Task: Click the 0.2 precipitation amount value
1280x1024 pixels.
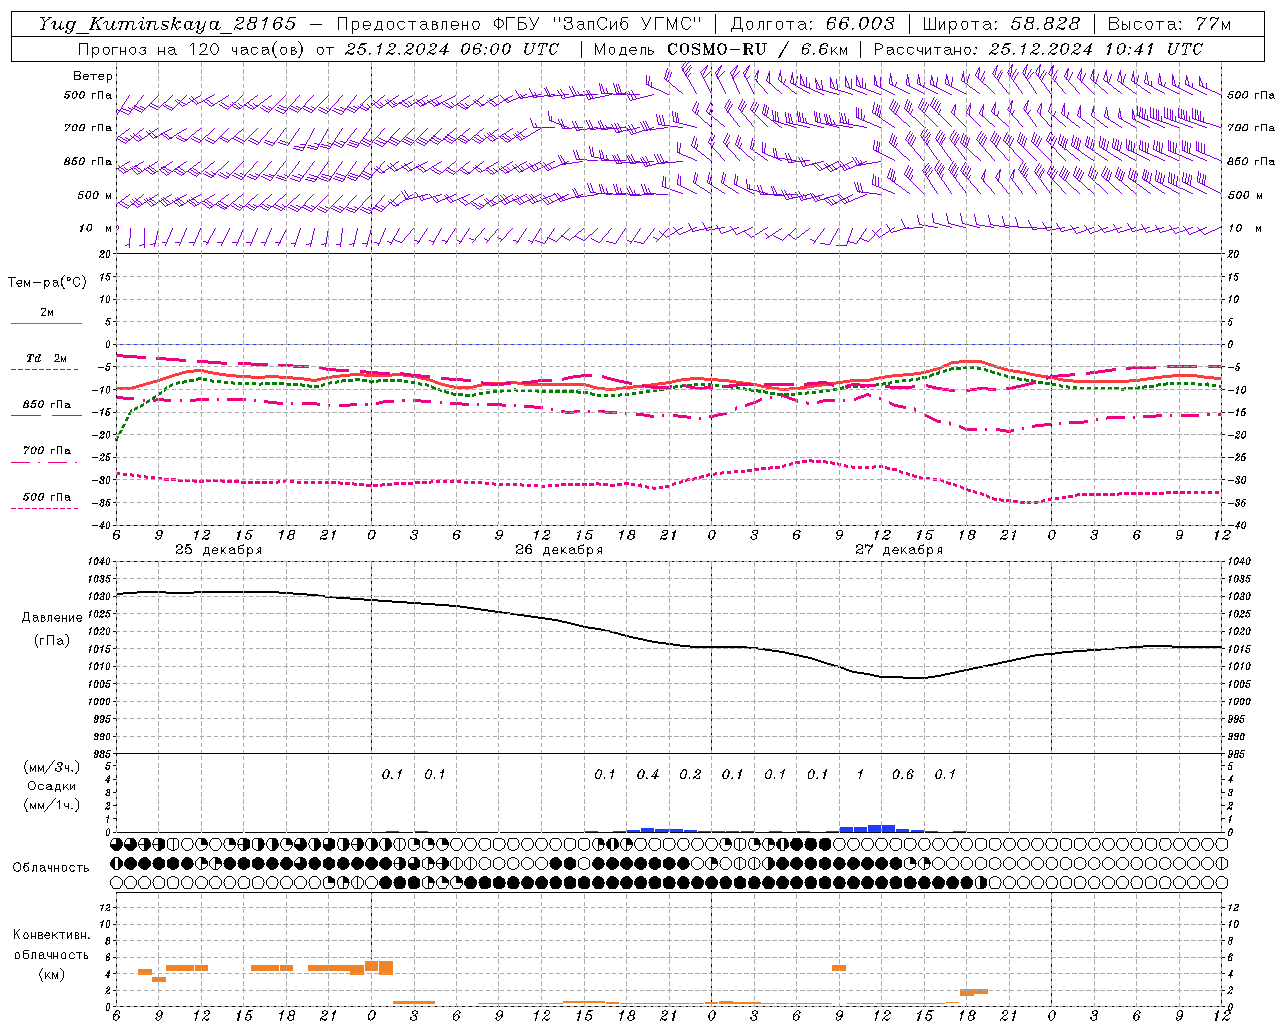Action: tap(690, 774)
